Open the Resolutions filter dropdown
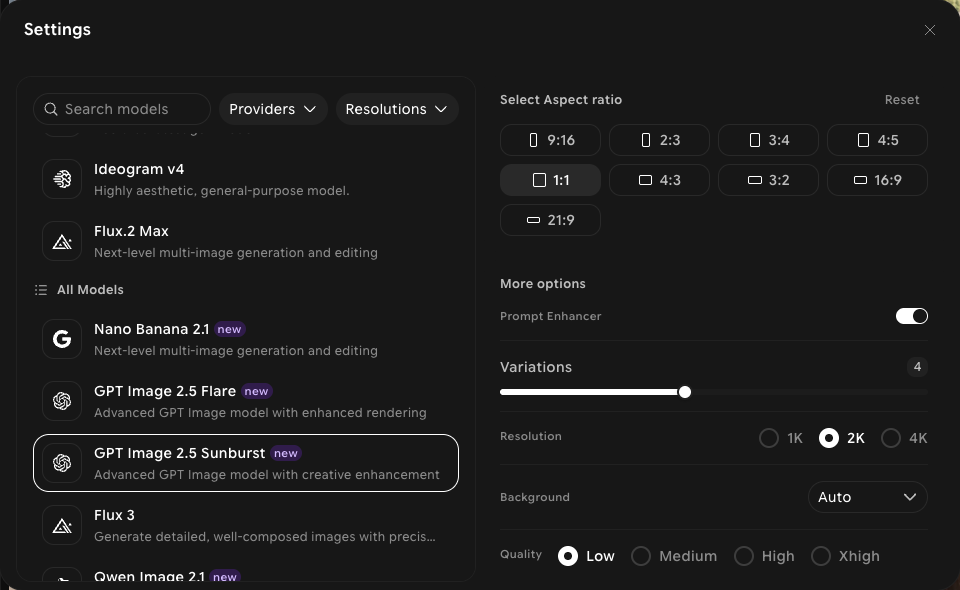Viewport: 960px width, 590px height. pos(397,109)
